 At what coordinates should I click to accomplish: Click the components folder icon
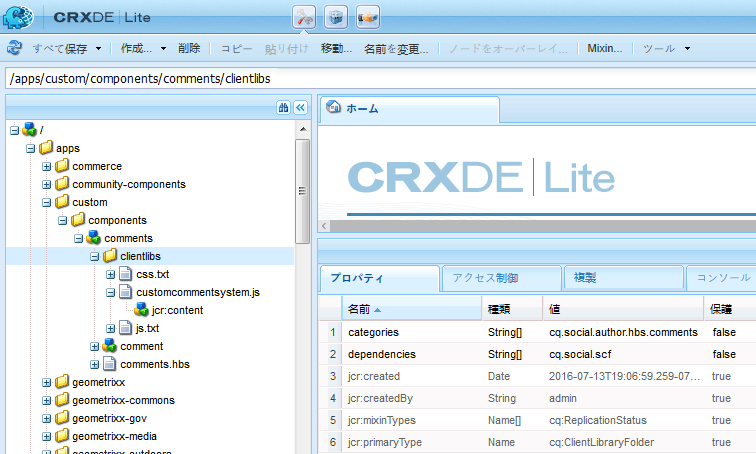pyautogui.click(x=78, y=220)
